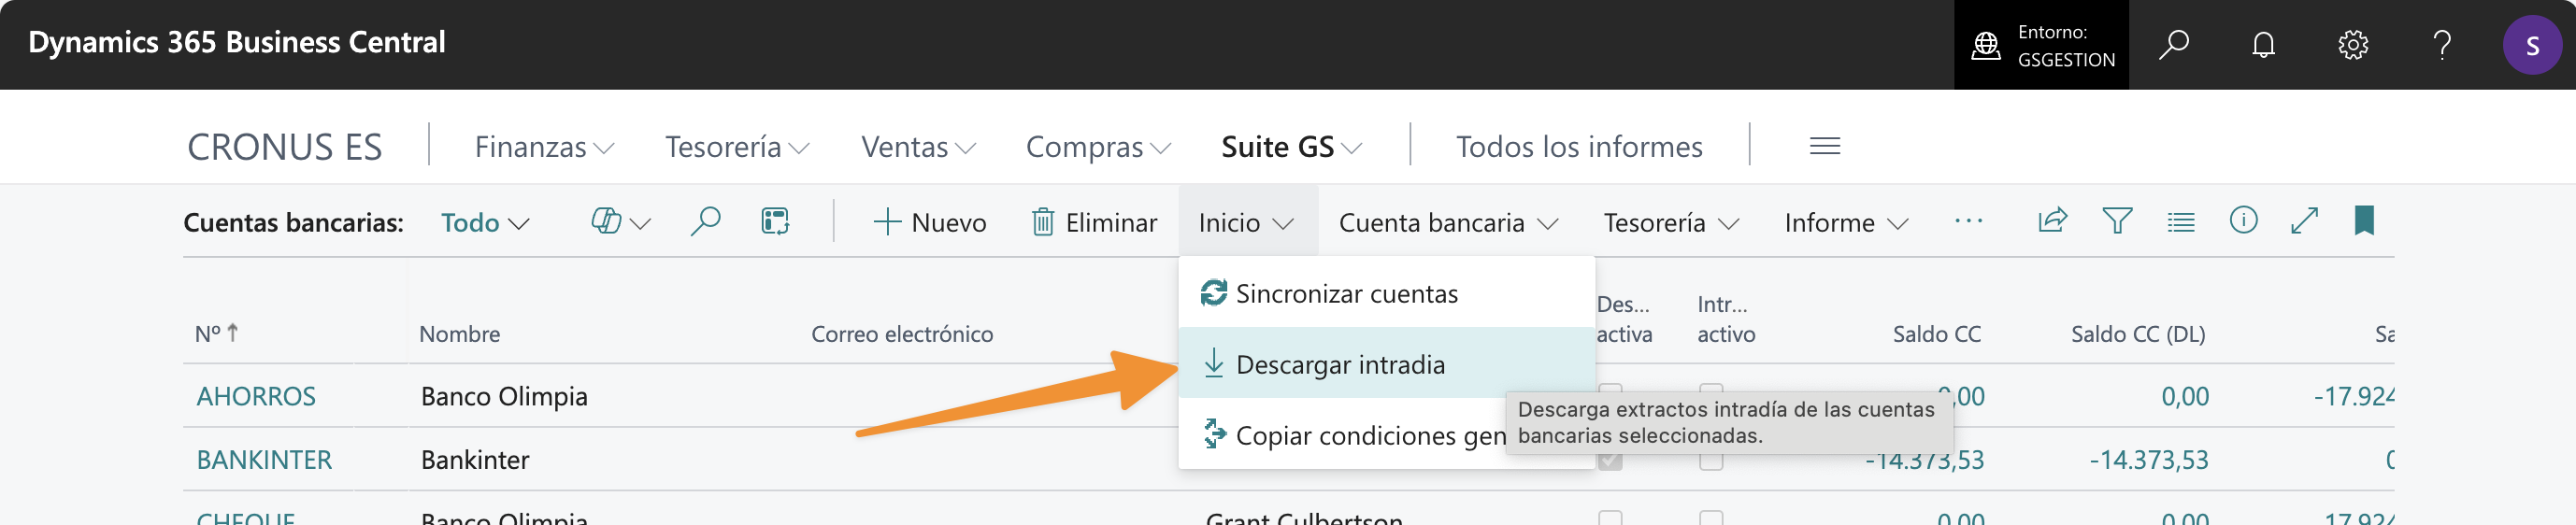Open the user account avatar S
This screenshot has height=525, width=2576.
pos(2532,45)
